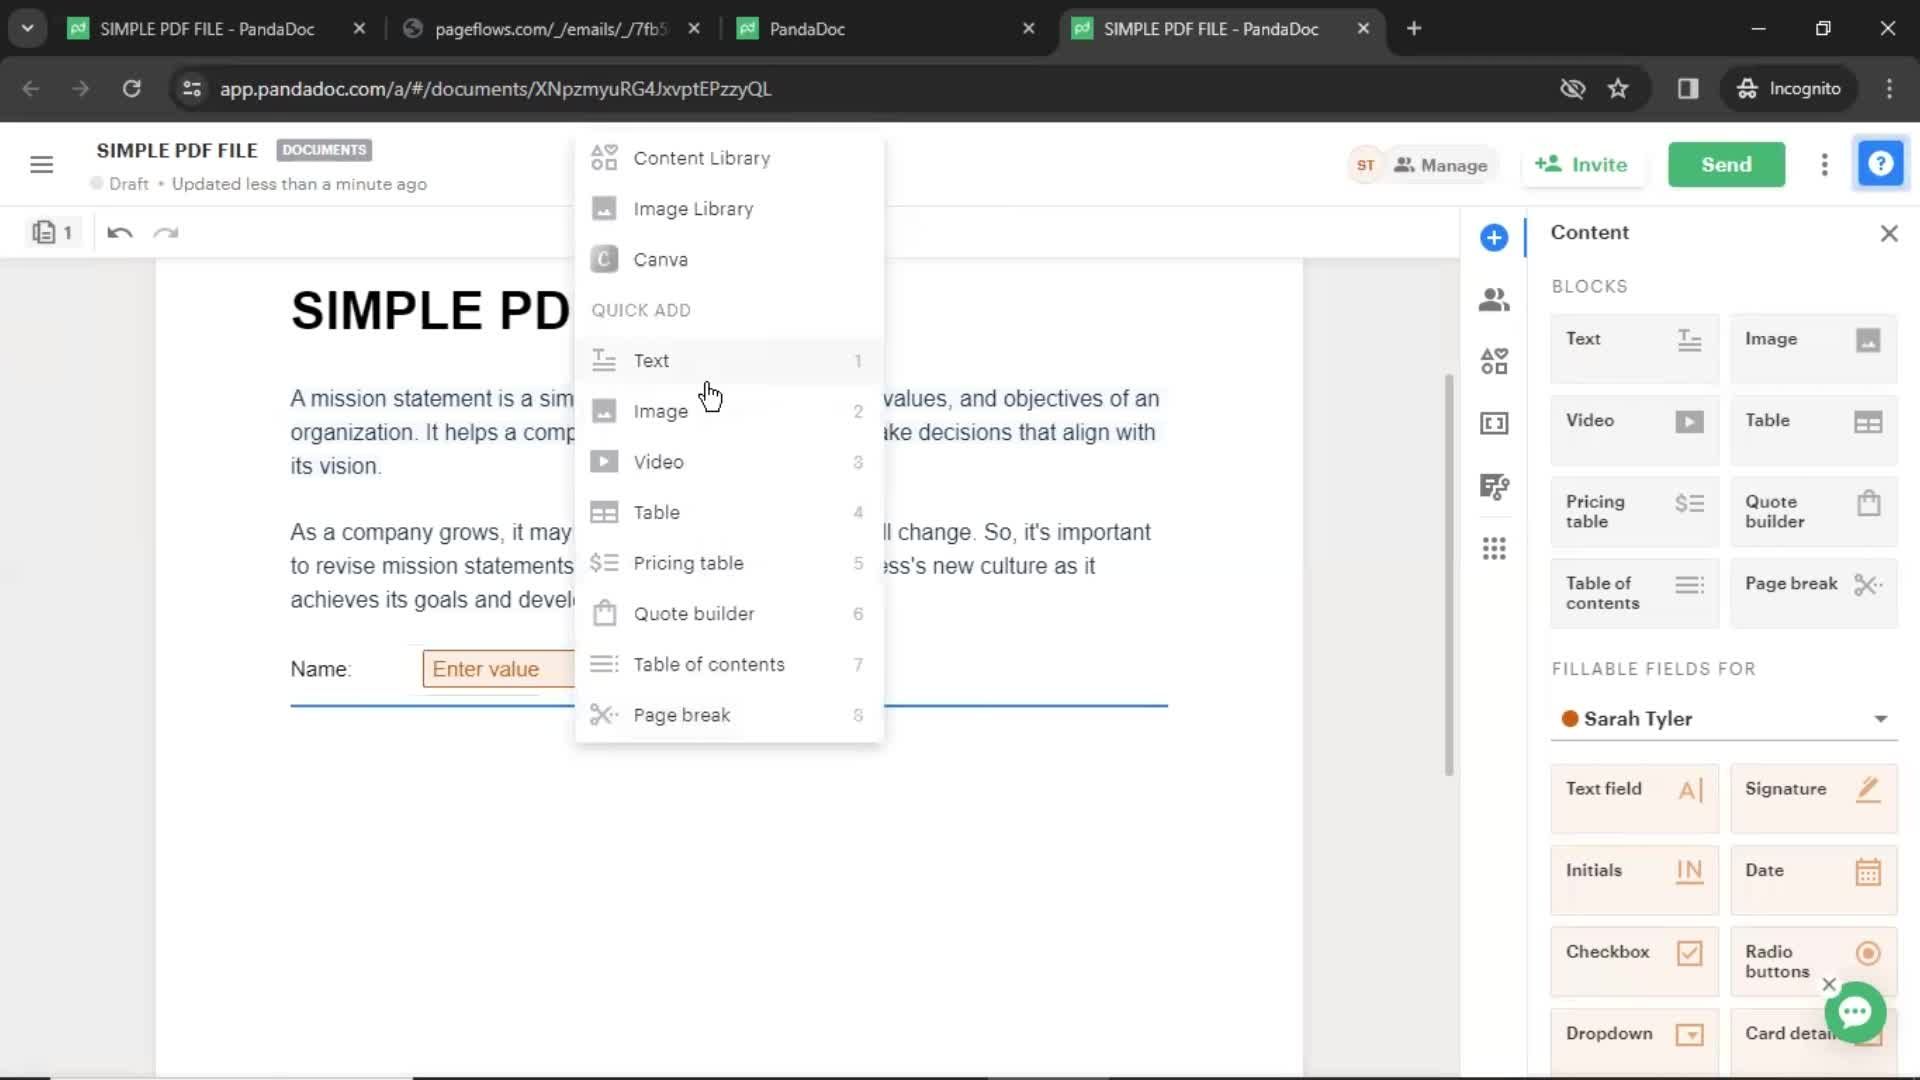This screenshot has height=1080, width=1920.
Task: Select the Dropdown fillable field toggle
Action: pyautogui.click(x=1688, y=1033)
